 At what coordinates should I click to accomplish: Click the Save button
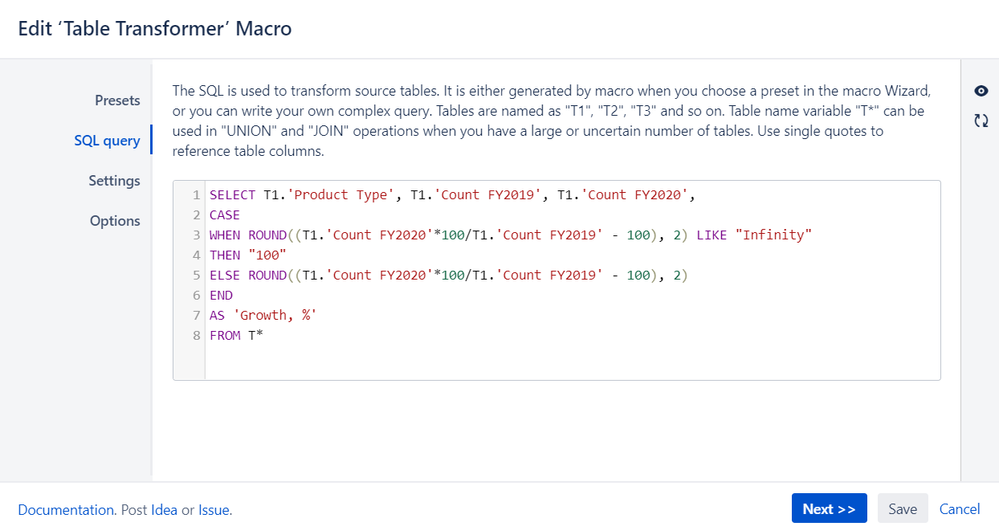click(902, 509)
